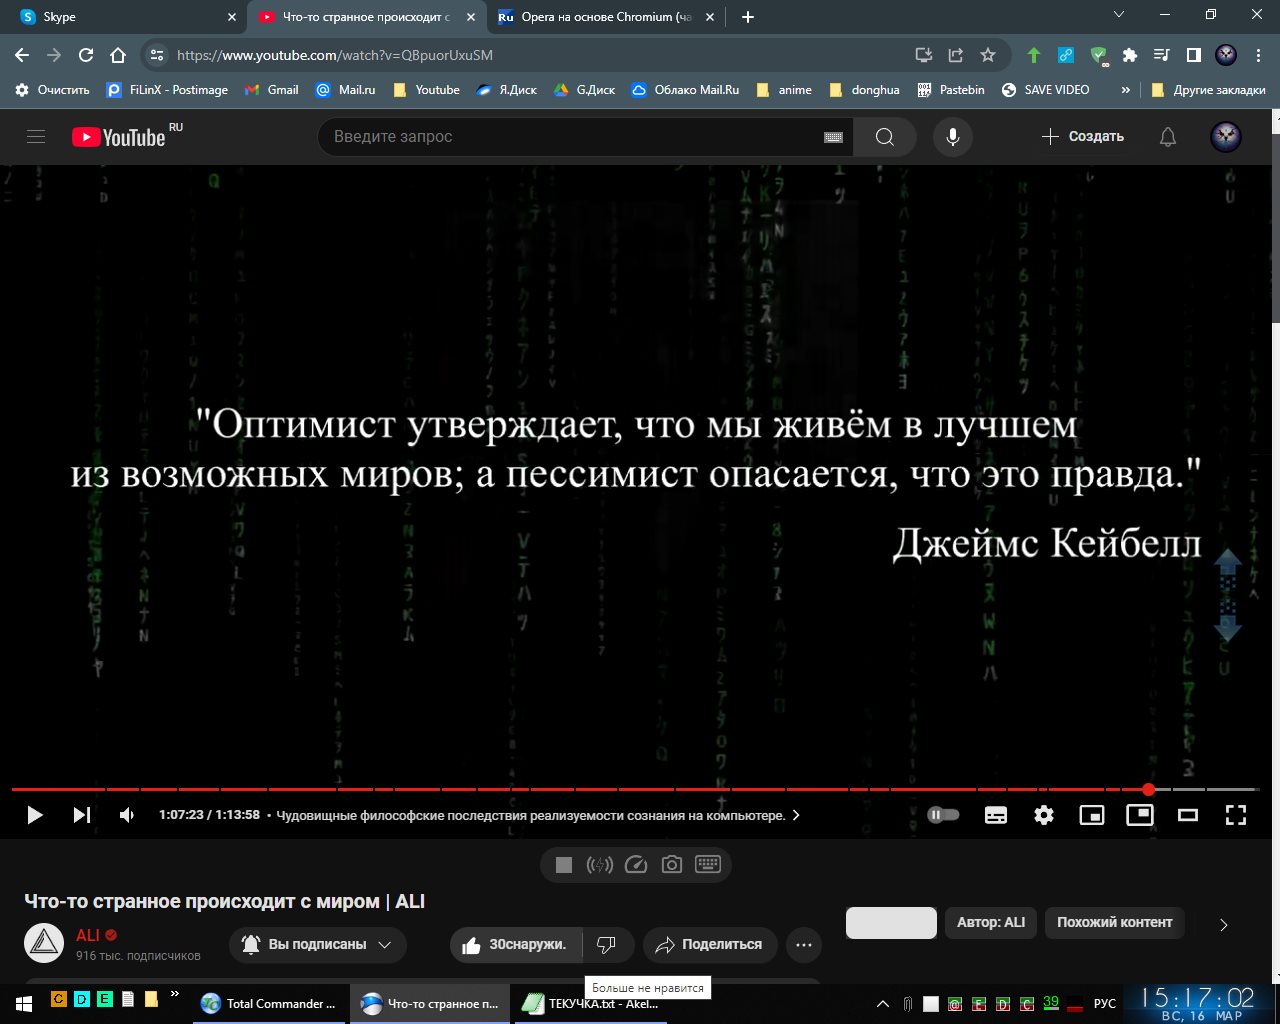Image resolution: width=1280 pixels, height=1024 pixels.
Task: Play the video
Action: [x=35, y=815]
